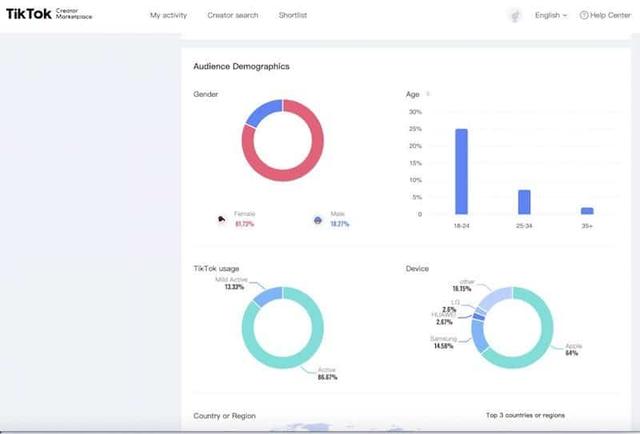640x434 pixels.
Task: Click the TikTok Creator Marketplace logo
Action: click(x=48, y=15)
